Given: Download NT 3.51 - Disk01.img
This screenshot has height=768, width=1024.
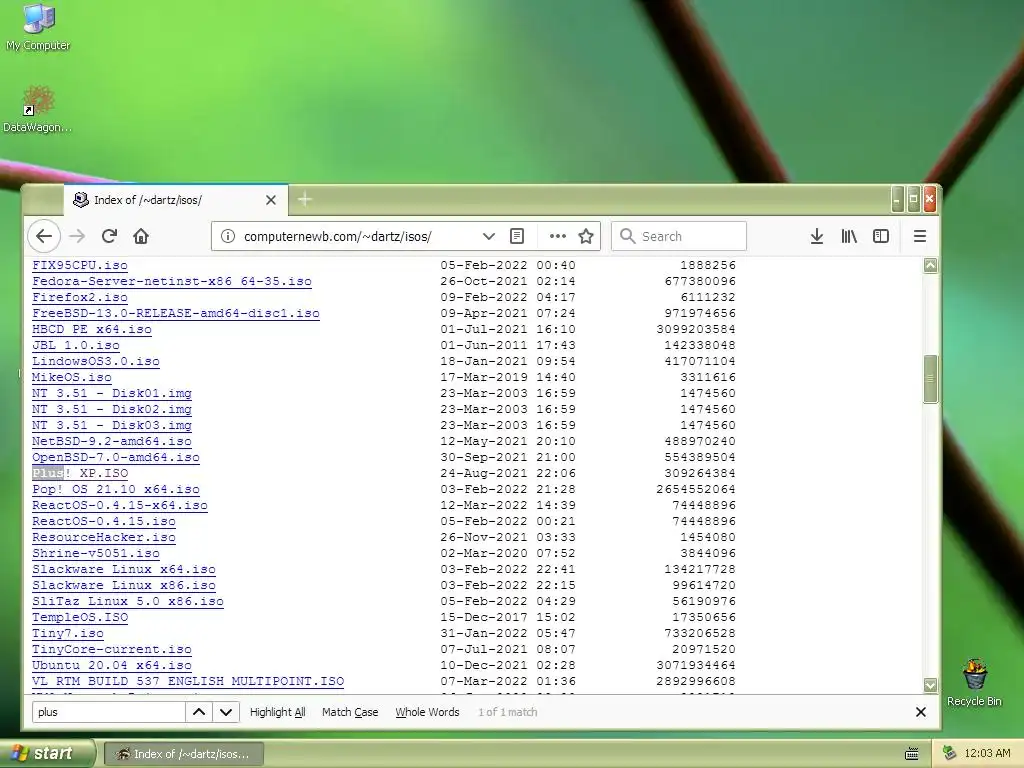Looking at the screenshot, I should [x=112, y=393].
